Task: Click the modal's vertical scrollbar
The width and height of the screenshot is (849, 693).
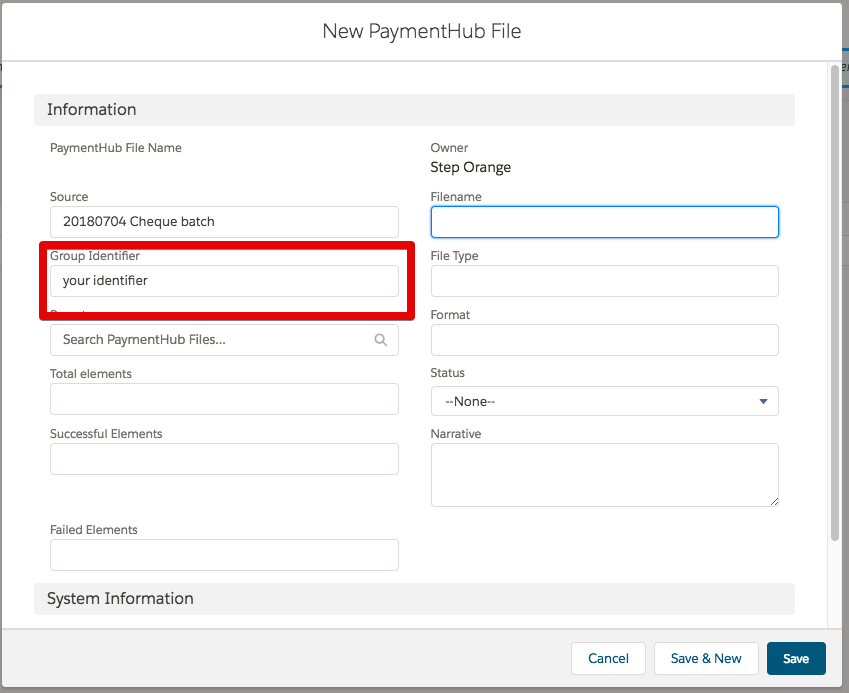Action: 835,300
